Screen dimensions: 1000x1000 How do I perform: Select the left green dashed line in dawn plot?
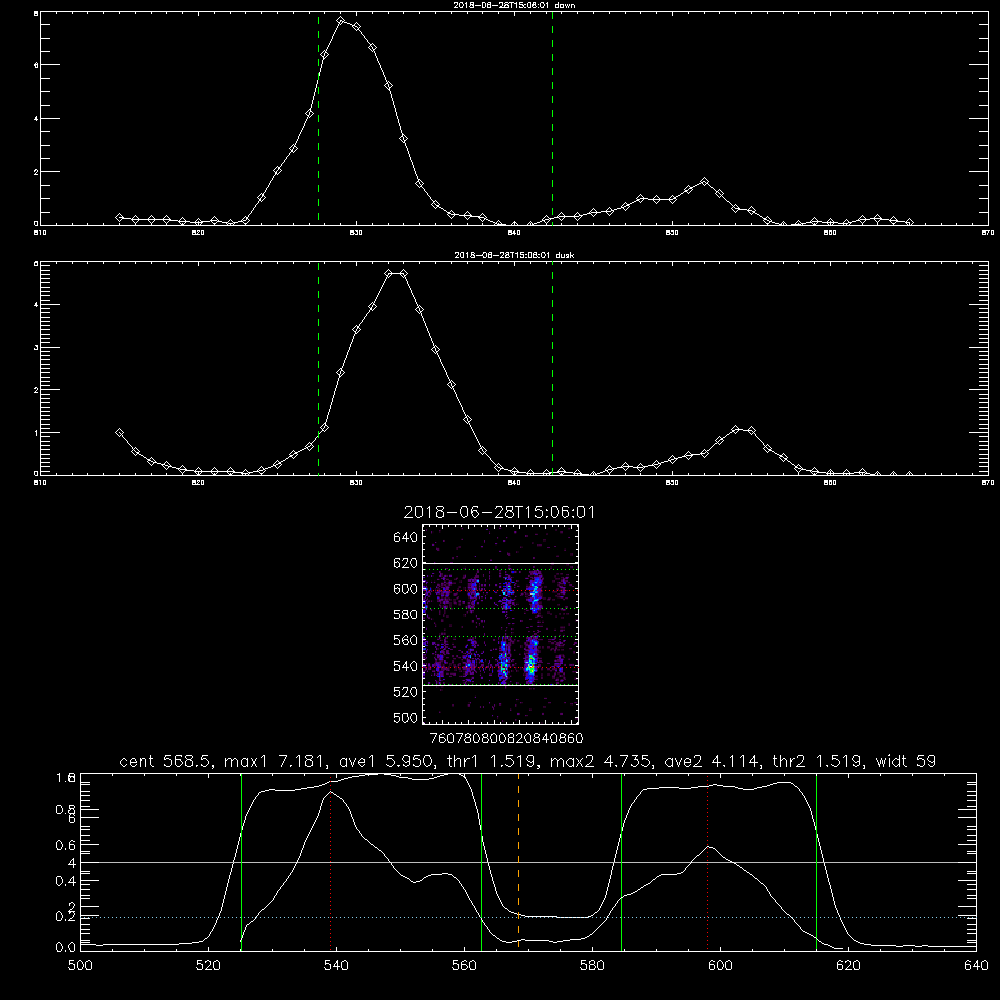(318, 118)
